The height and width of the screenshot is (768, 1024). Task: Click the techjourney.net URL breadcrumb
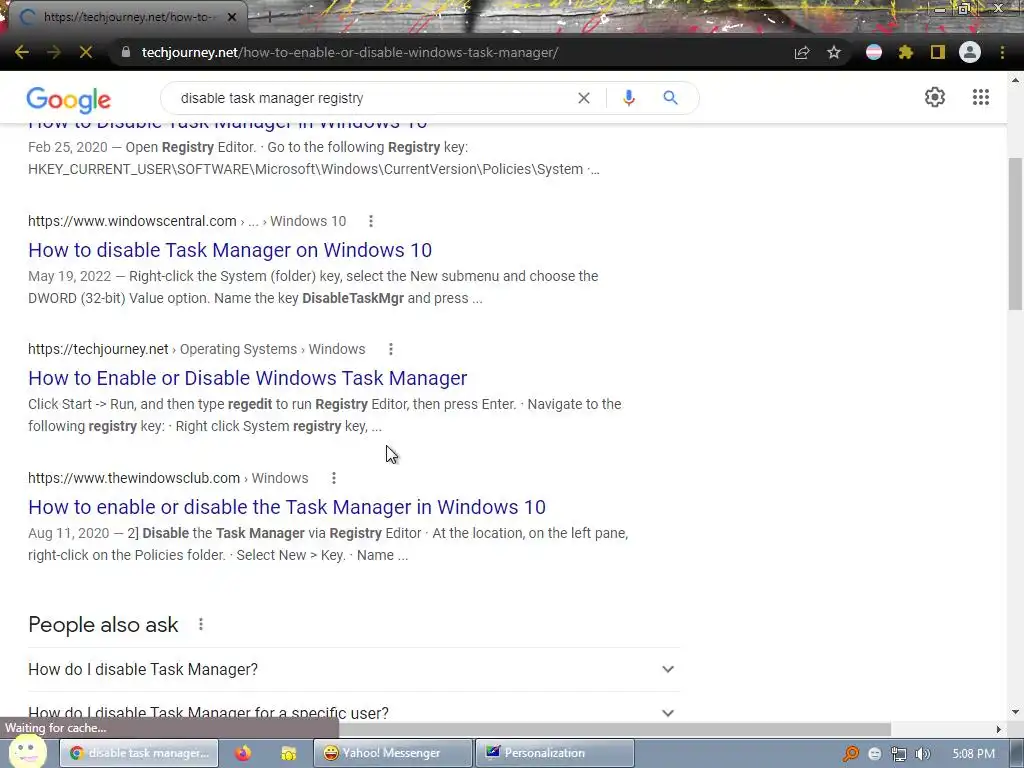coord(197,349)
